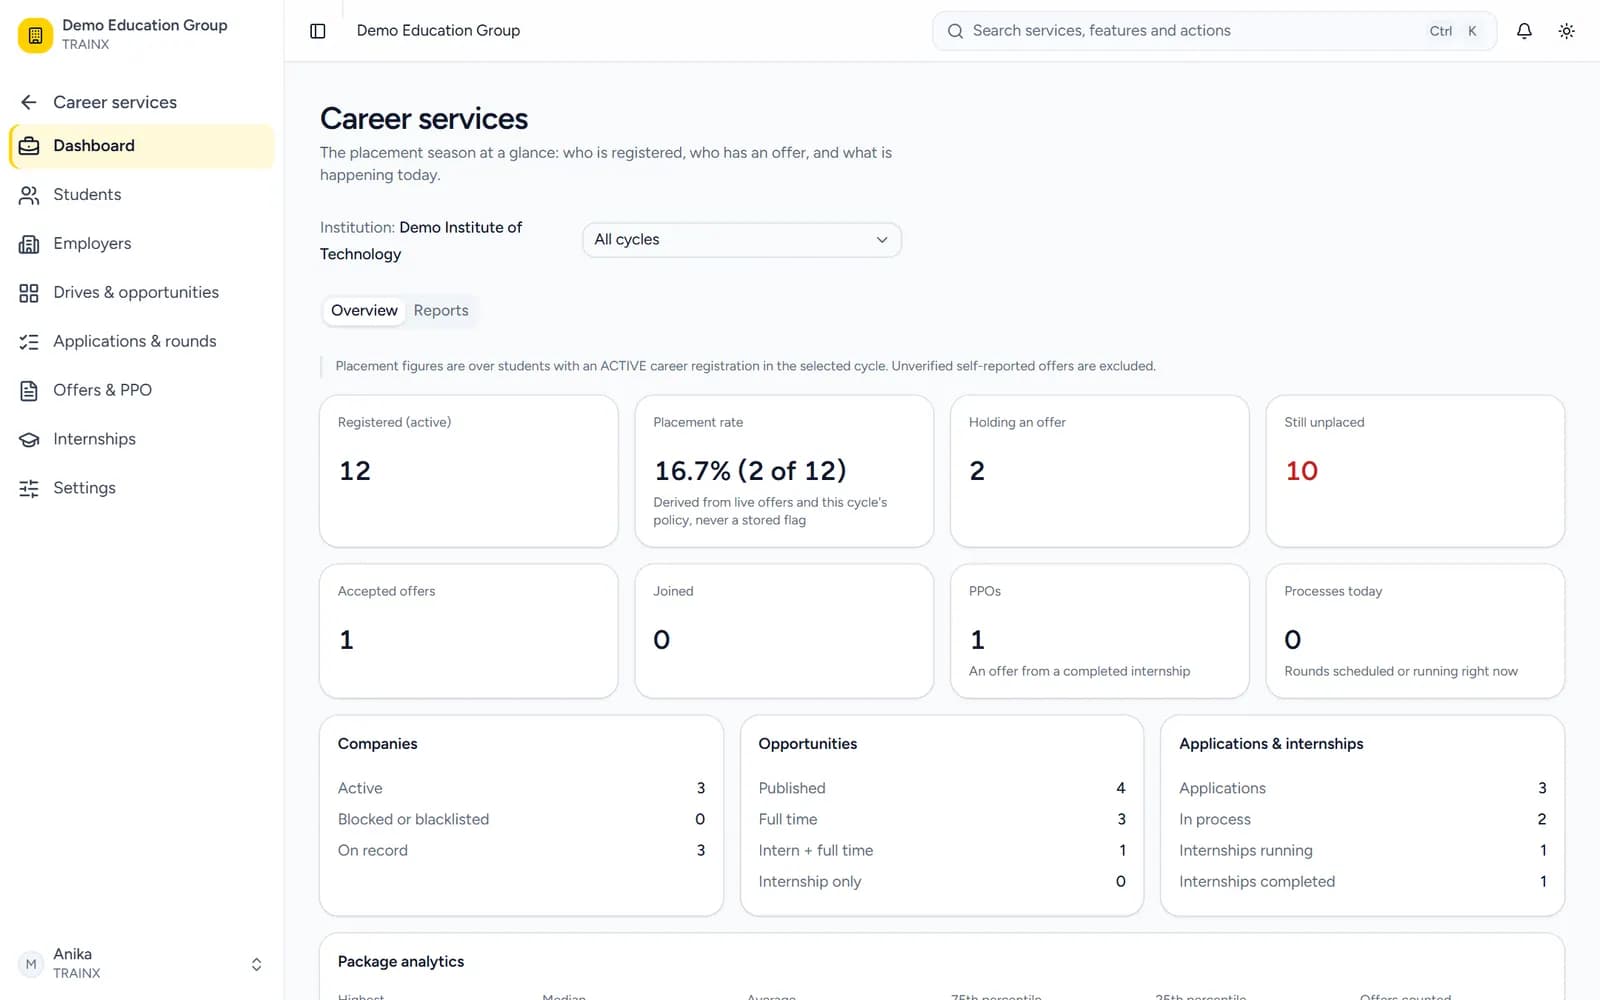Click the Internships running row
Image resolution: width=1600 pixels, height=1000 pixels.
pyautogui.click(x=1363, y=850)
